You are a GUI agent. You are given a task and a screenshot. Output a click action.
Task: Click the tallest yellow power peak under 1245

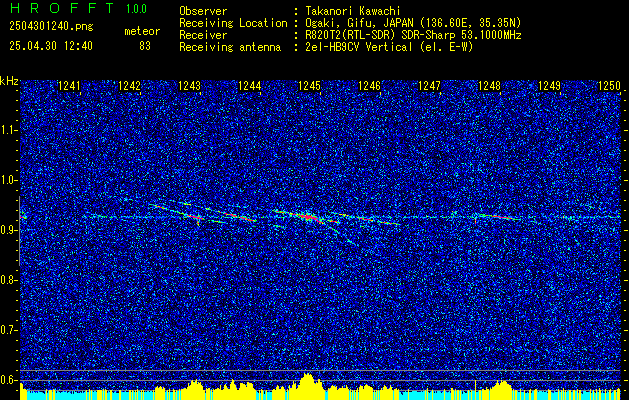coord(308,385)
